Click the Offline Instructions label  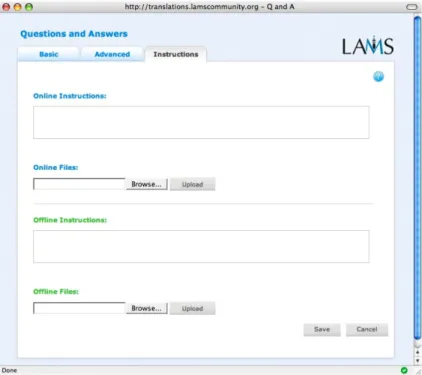[x=70, y=220]
